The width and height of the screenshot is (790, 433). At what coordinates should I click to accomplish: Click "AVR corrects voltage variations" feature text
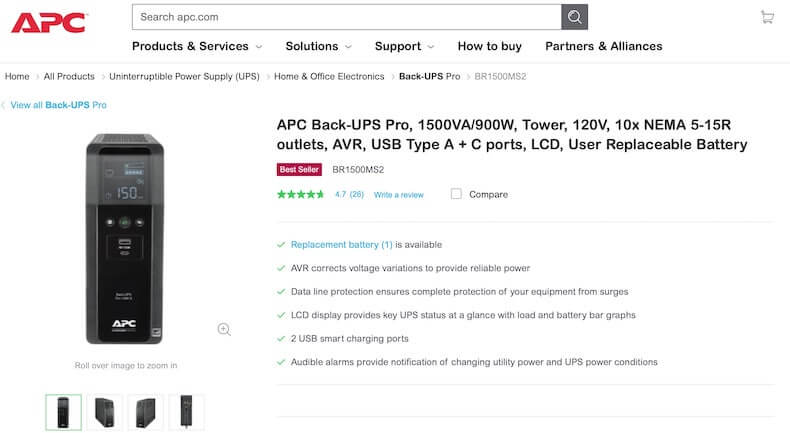411,268
